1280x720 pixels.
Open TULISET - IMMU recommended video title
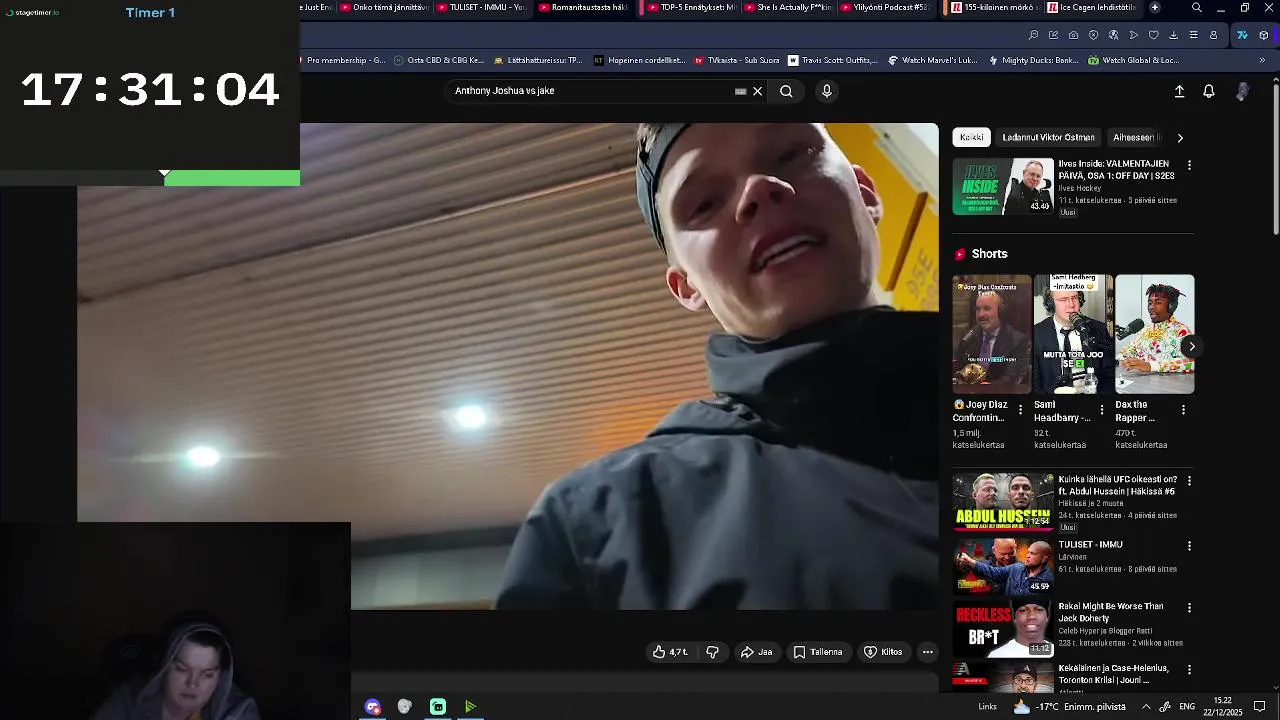1090,545
